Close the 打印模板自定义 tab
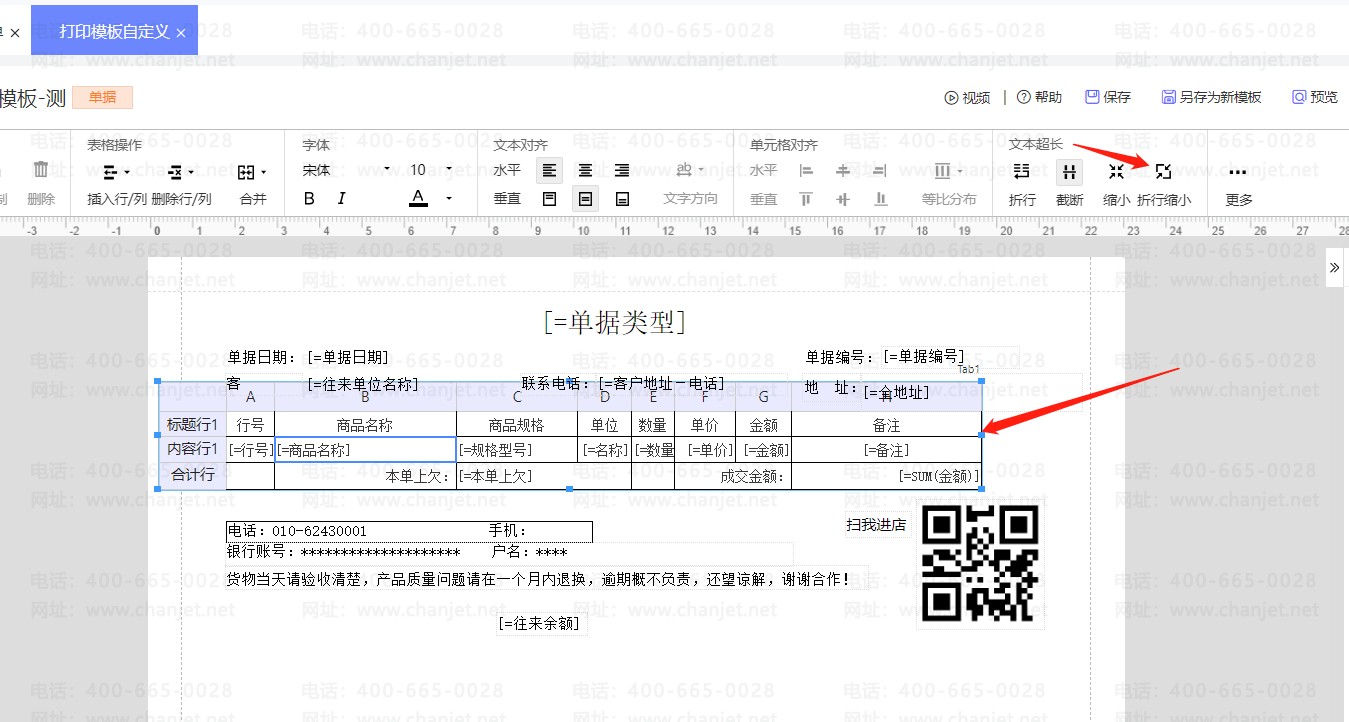The height and width of the screenshot is (722, 1349). (x=181, y=33)
